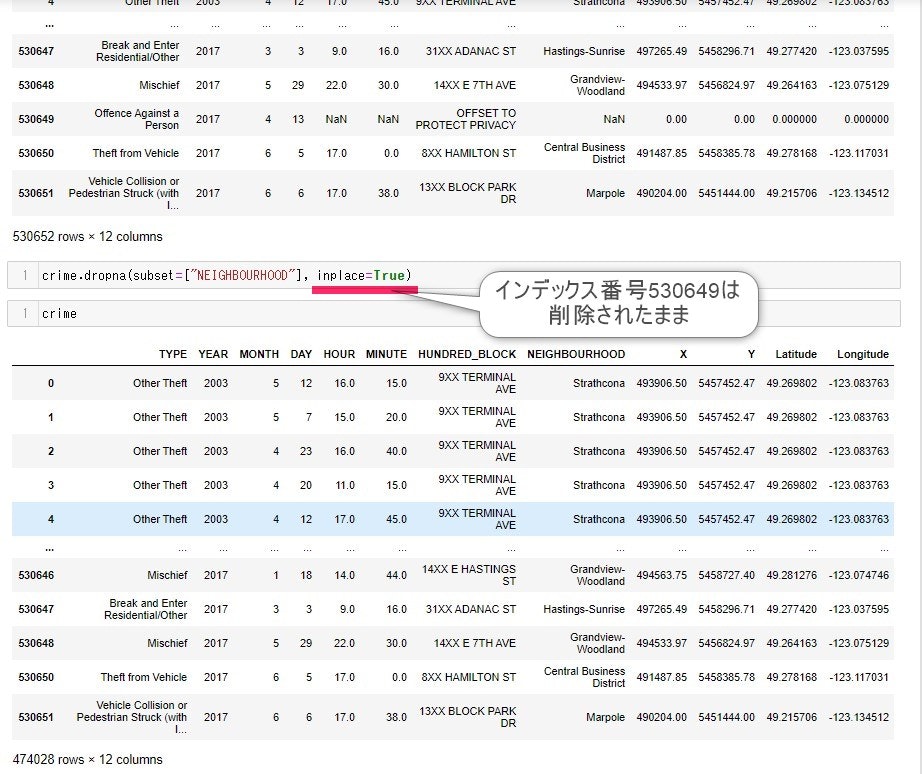Select the YEAR column header
This screenshot has width=922, height=774.
213,354
